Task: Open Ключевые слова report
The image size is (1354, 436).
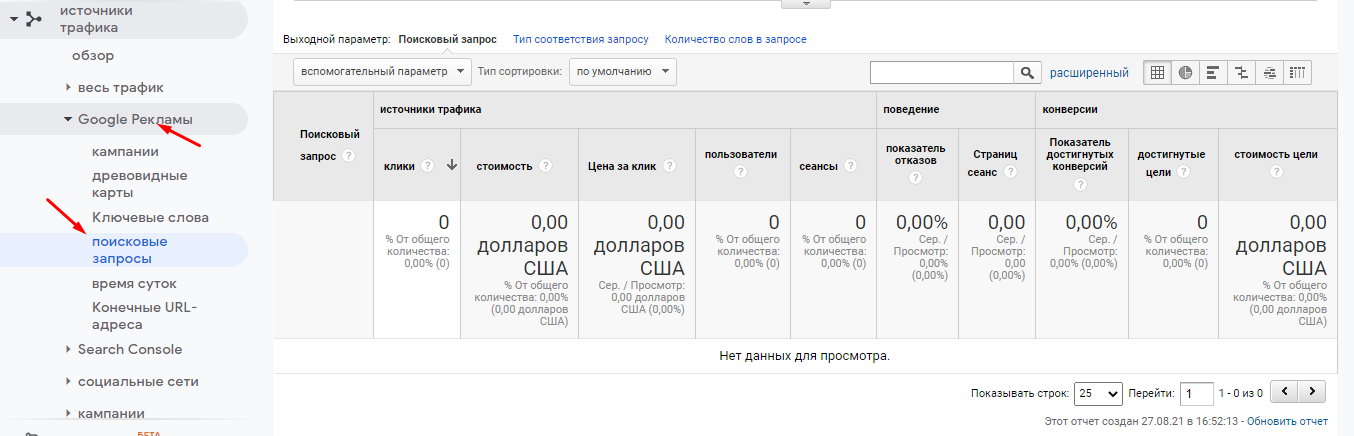Action: (x=150, y=217)
